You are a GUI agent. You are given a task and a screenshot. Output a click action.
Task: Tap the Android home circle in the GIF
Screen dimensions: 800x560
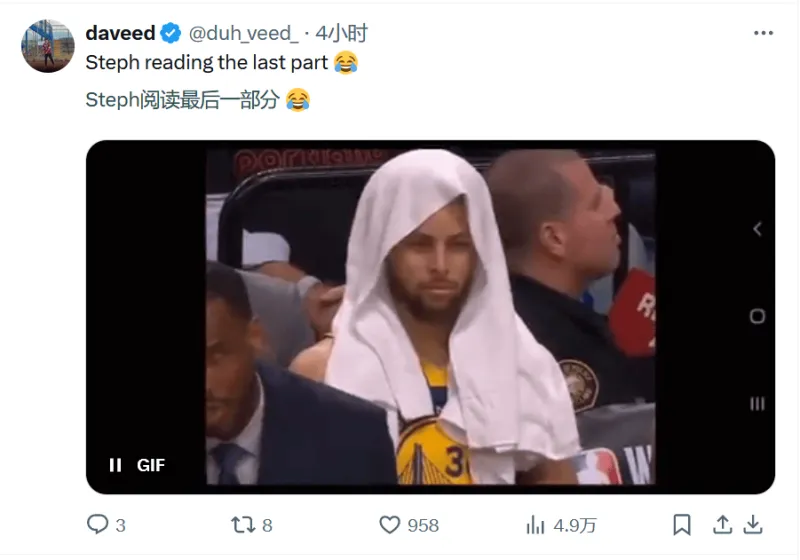(x=758, y=316)
